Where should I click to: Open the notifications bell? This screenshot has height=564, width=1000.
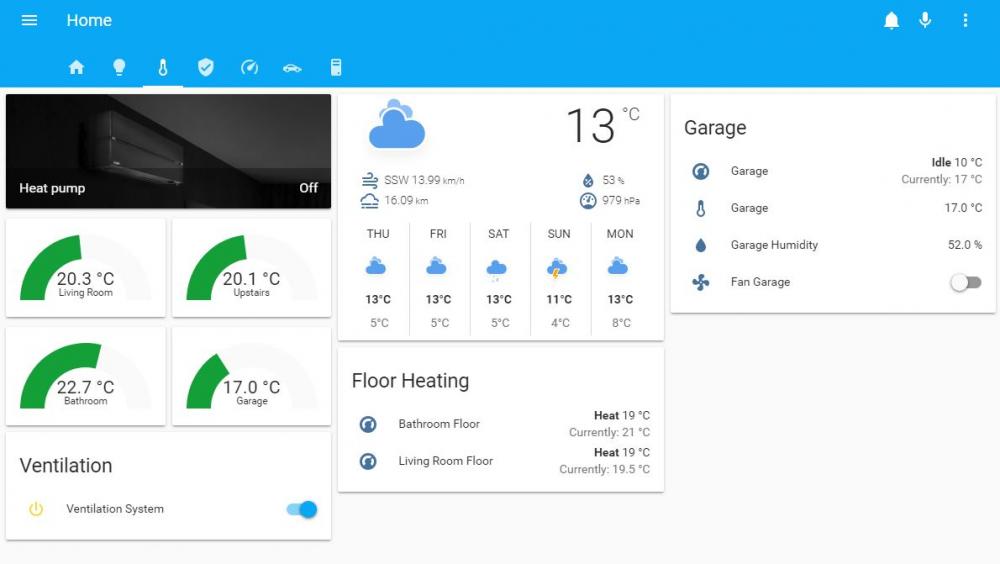pos(891,20)
